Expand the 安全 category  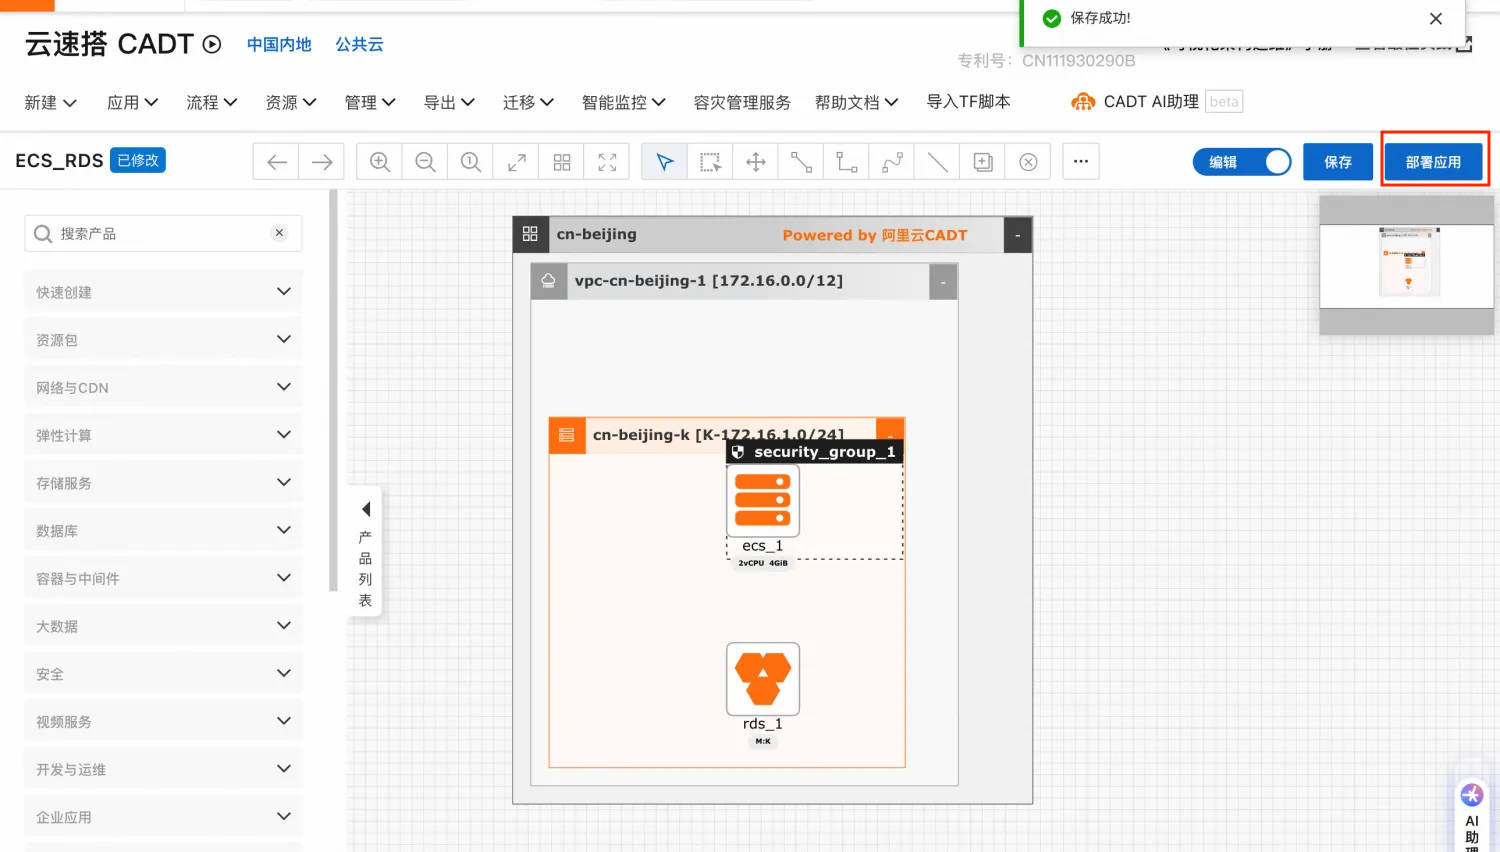pyautogui.click(x=163, y=674)
